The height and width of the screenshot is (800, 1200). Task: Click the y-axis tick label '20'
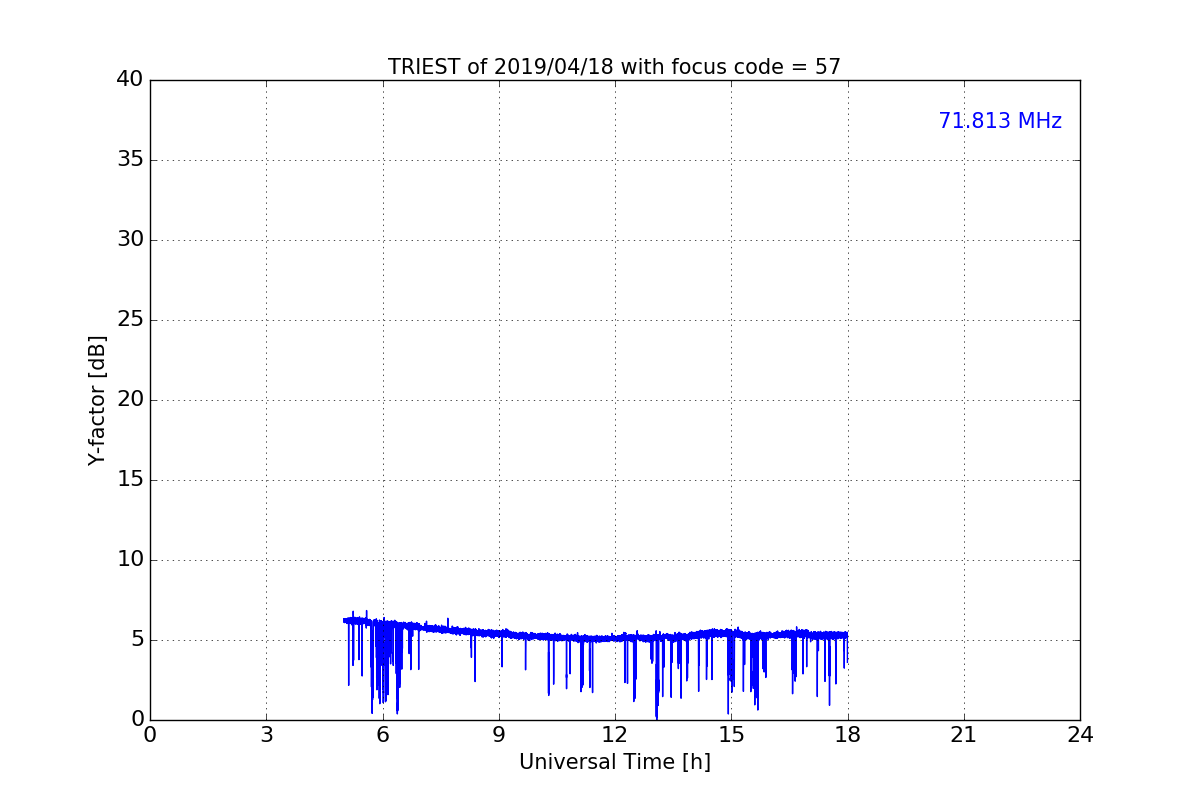[x=130, y=400]
